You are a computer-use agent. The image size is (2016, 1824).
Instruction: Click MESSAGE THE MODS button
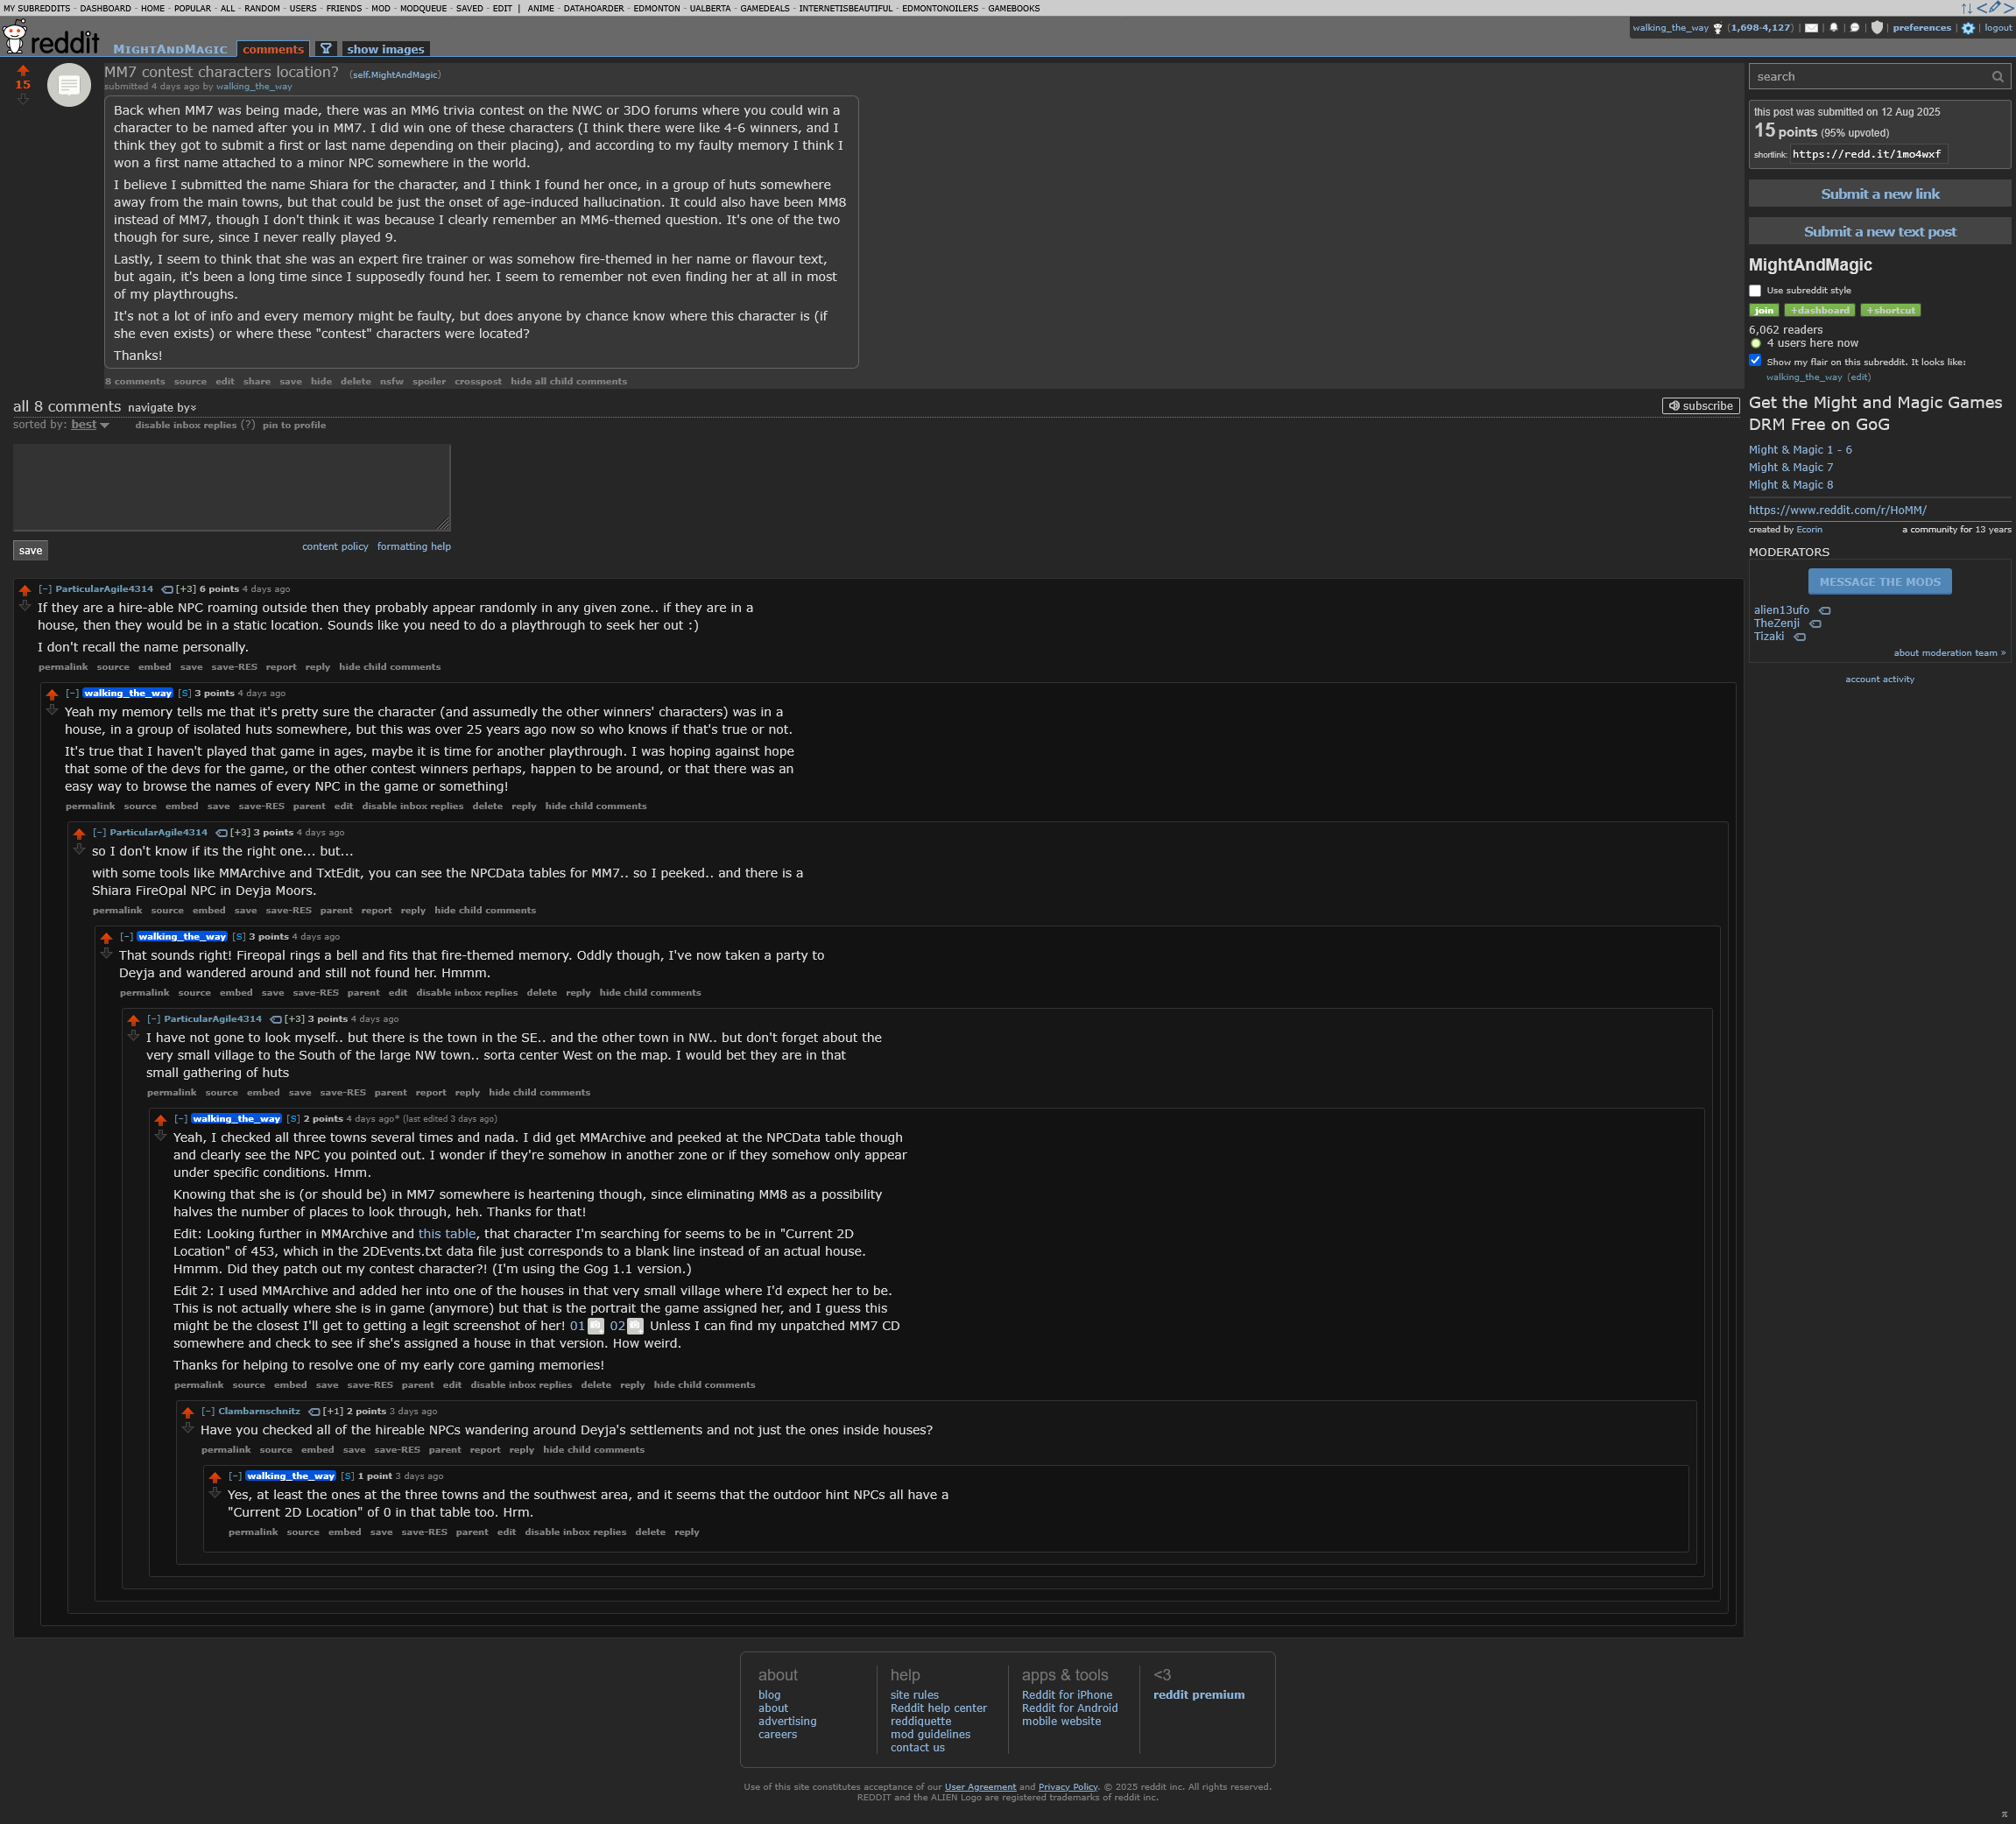1879,582
